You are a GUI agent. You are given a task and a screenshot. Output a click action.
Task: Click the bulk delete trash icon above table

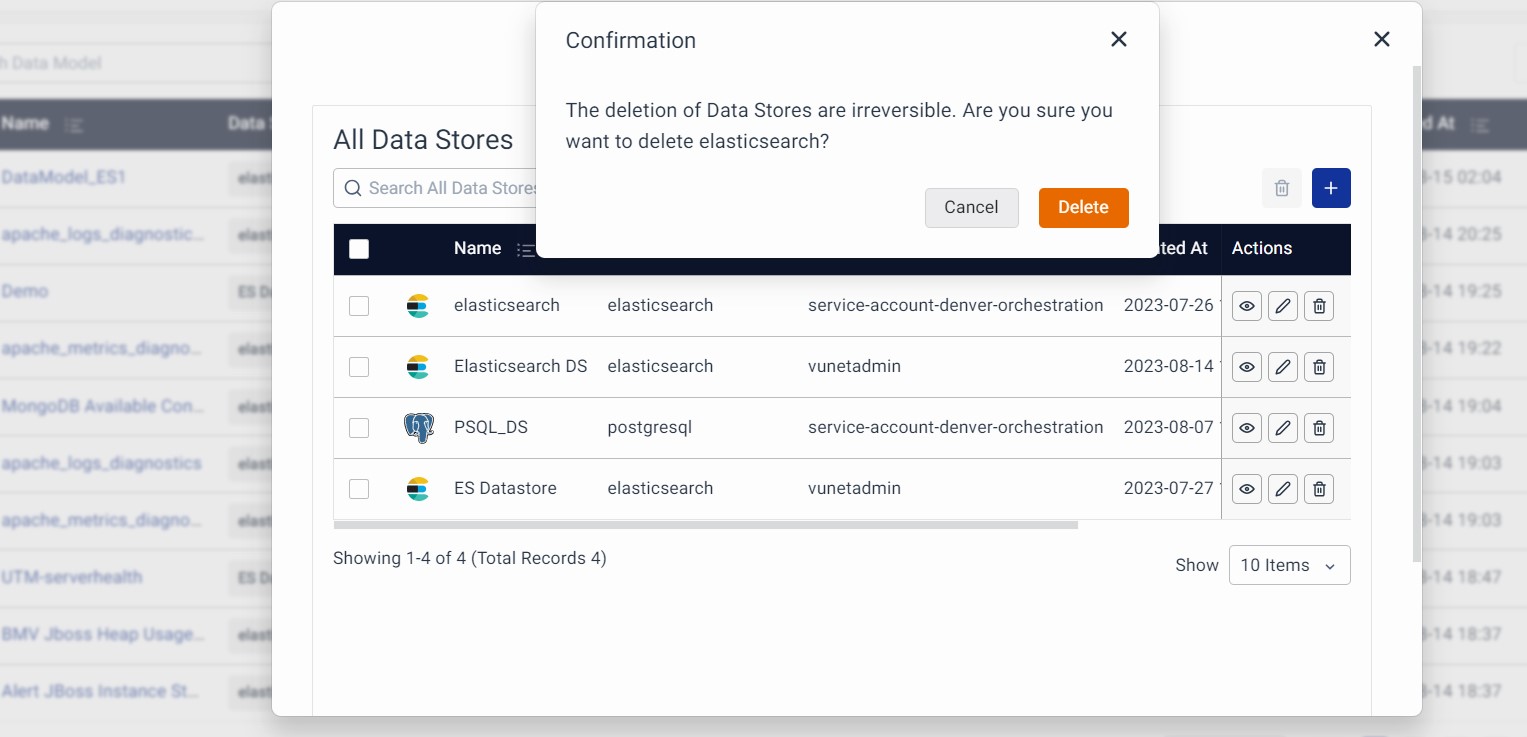(1281, 188)
